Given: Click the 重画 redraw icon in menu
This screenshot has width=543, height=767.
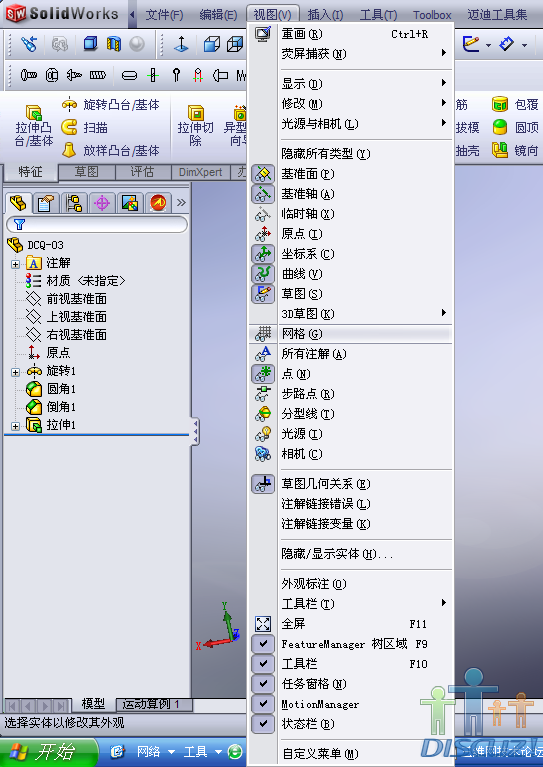Looking at the screenshot, I should coord(263,34).
